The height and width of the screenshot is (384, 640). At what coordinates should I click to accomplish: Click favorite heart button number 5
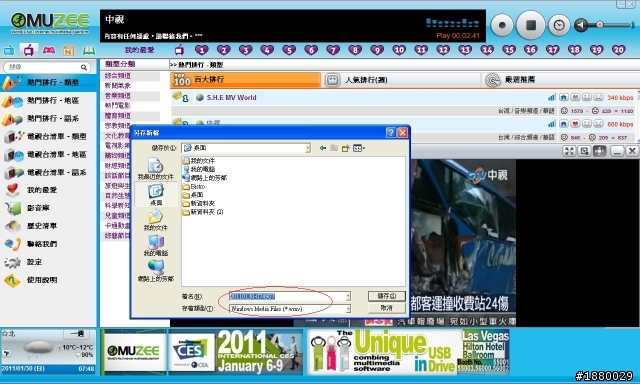click(289, 50)
